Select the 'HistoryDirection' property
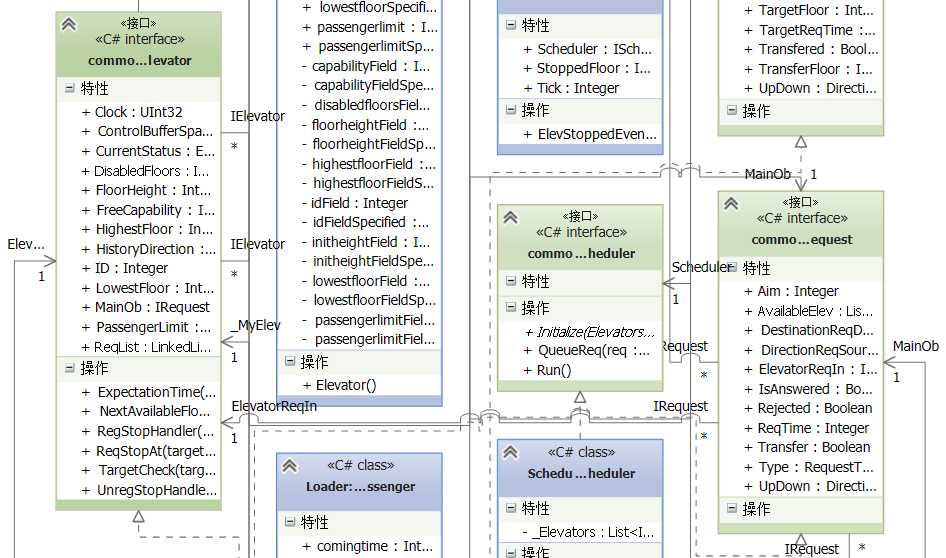 148,249
